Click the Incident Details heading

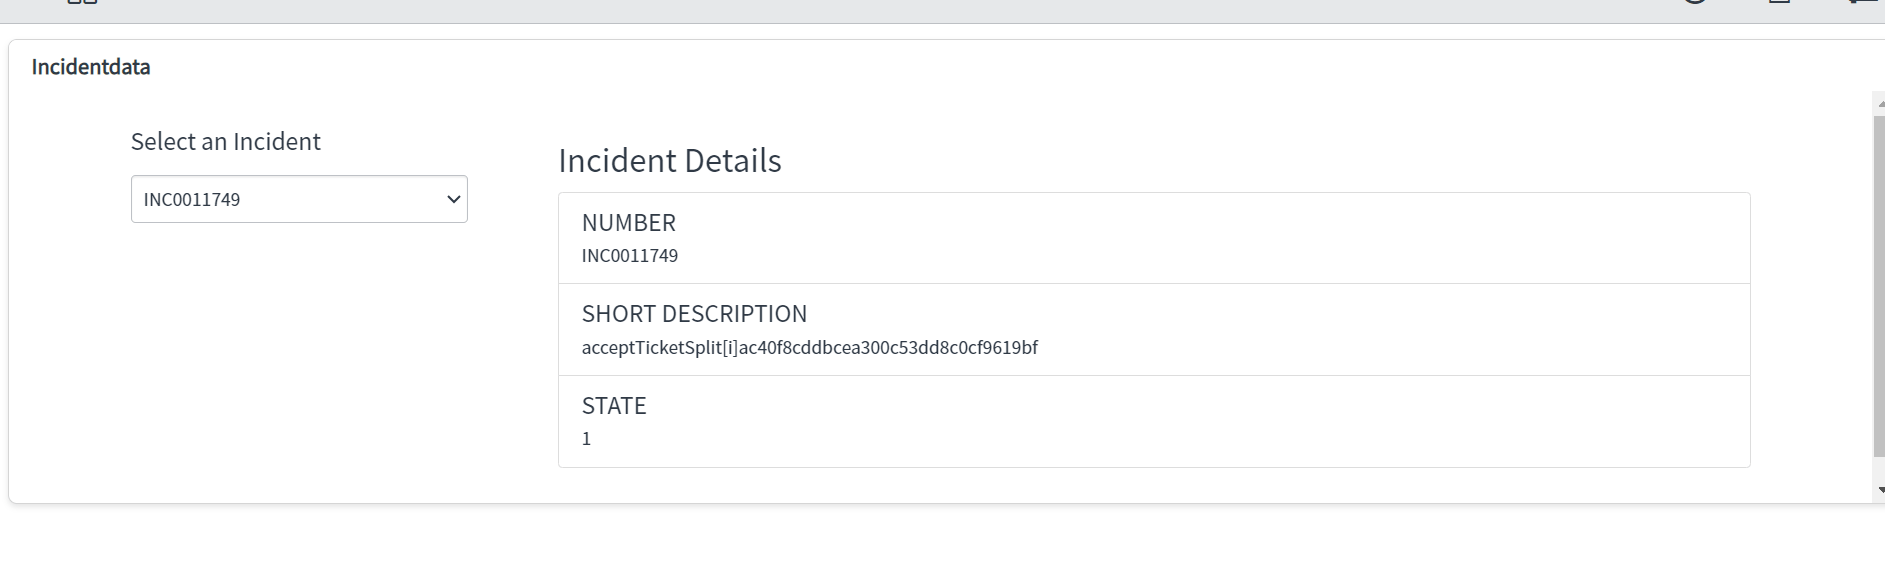[x=670, y=160]
